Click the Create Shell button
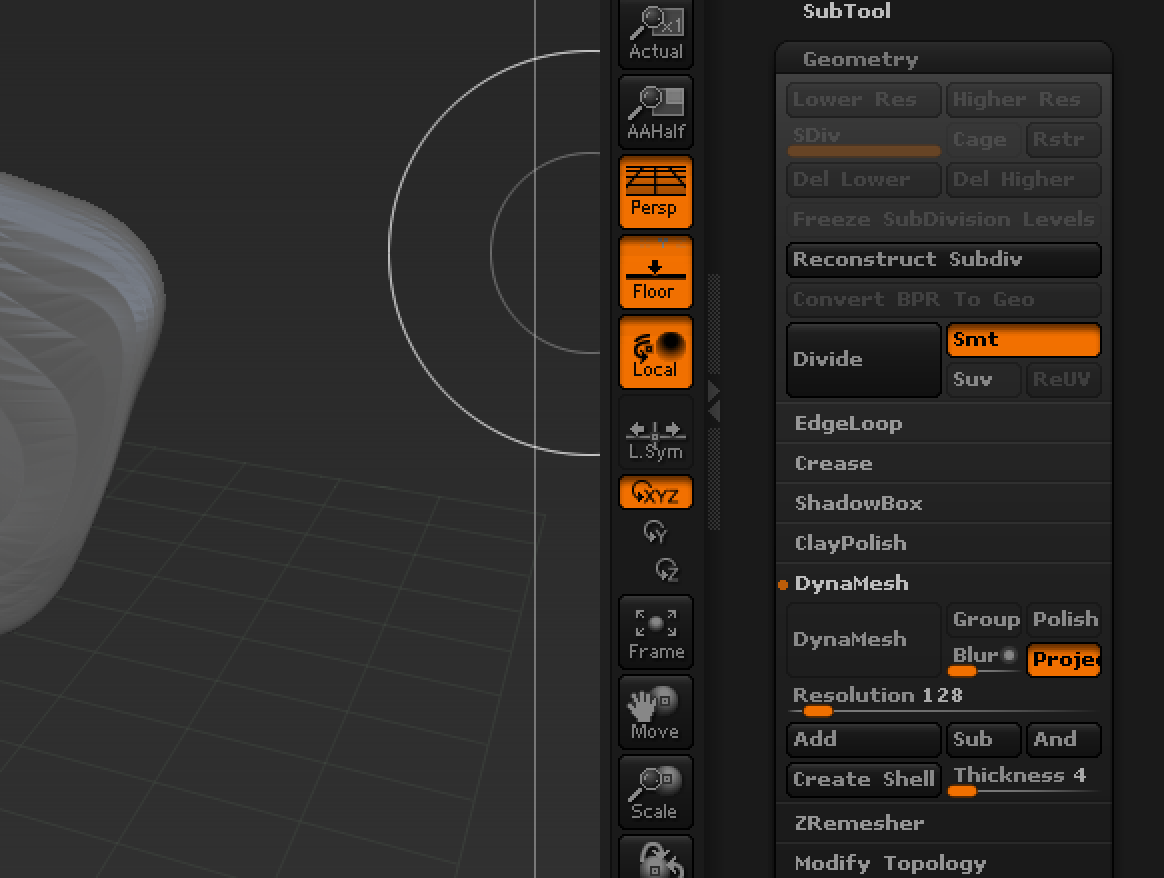 point(862,779)
